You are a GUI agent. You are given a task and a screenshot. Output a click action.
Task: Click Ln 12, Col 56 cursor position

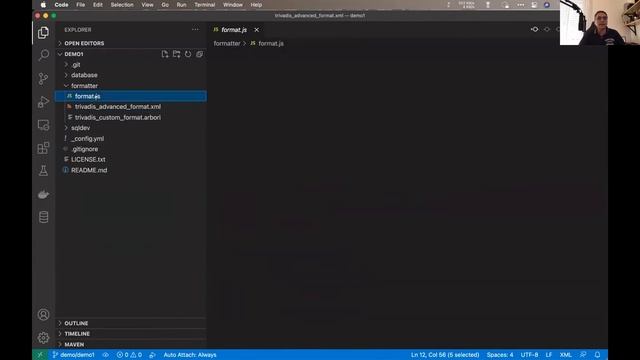pos(445,355)
